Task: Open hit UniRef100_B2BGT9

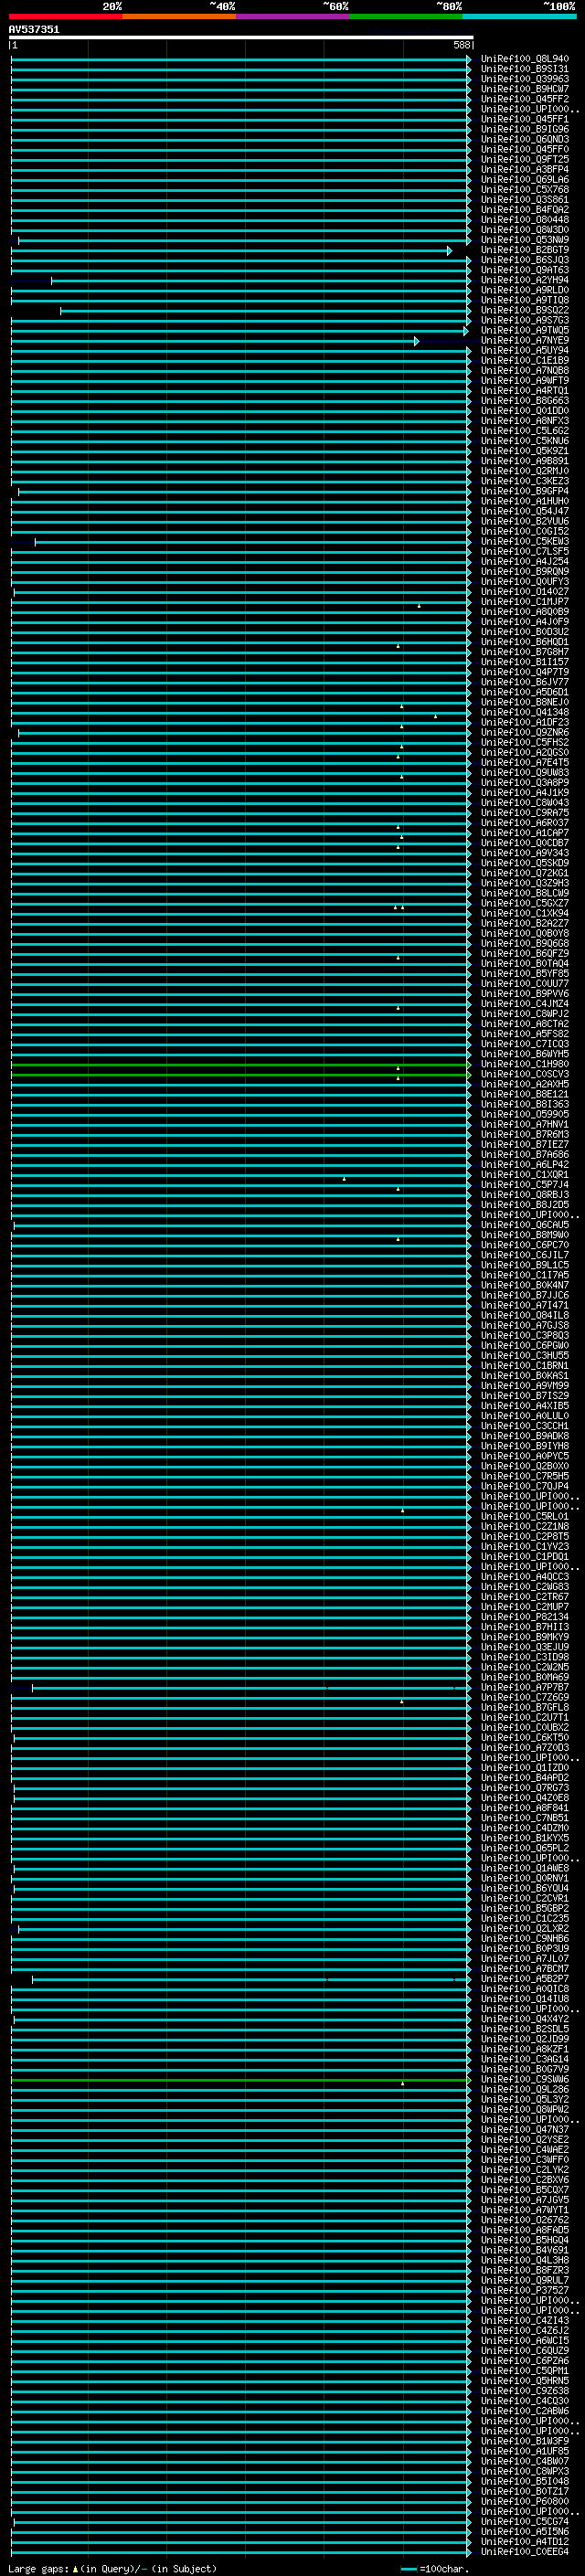Action: click(x=524, y=250)
